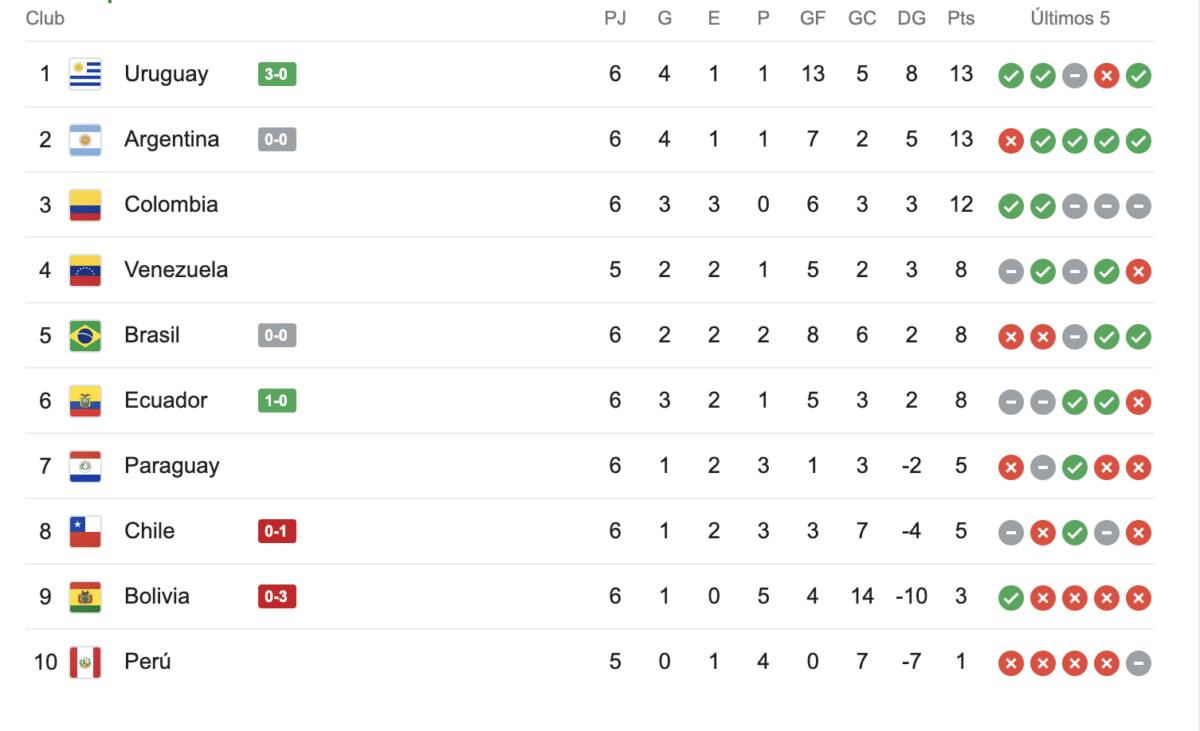Screen dimensions: 1200x731
Task: Click the Venezuela flag icon
Action: 85,270
